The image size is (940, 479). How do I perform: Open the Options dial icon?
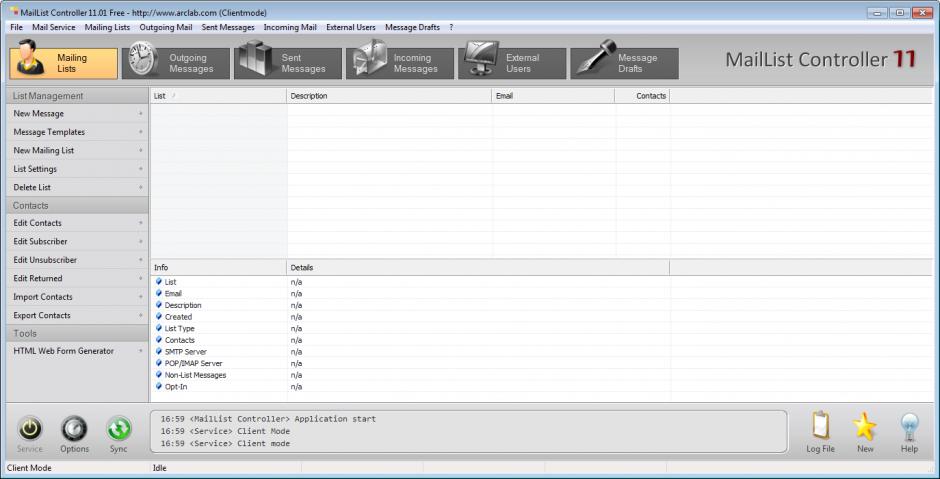pyautogui.click(x=74, y=429)
